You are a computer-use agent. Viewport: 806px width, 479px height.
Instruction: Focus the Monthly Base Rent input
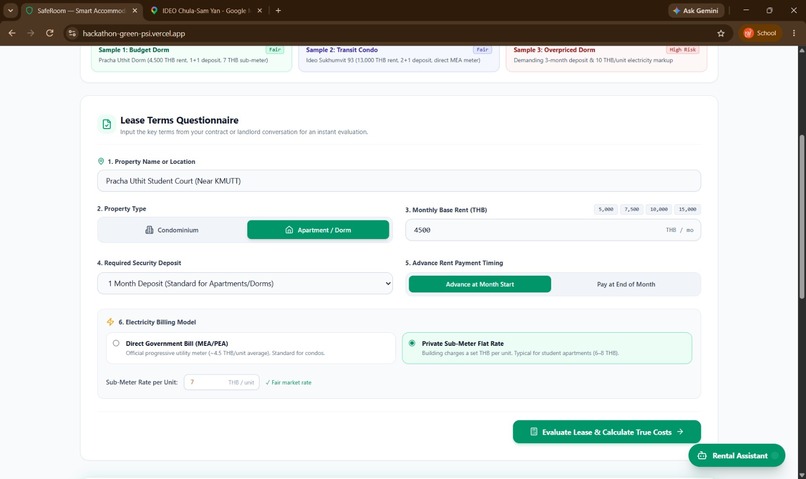(x=553, y=230)
